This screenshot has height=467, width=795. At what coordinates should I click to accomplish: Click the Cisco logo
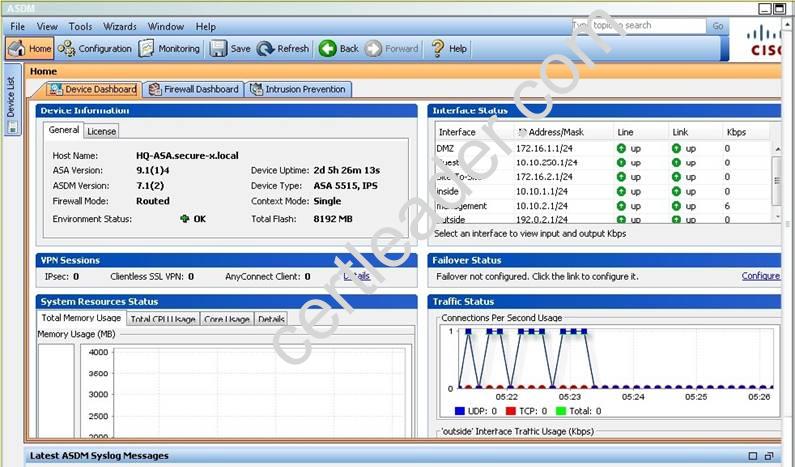pyautogui.click(x=764, y=42)
